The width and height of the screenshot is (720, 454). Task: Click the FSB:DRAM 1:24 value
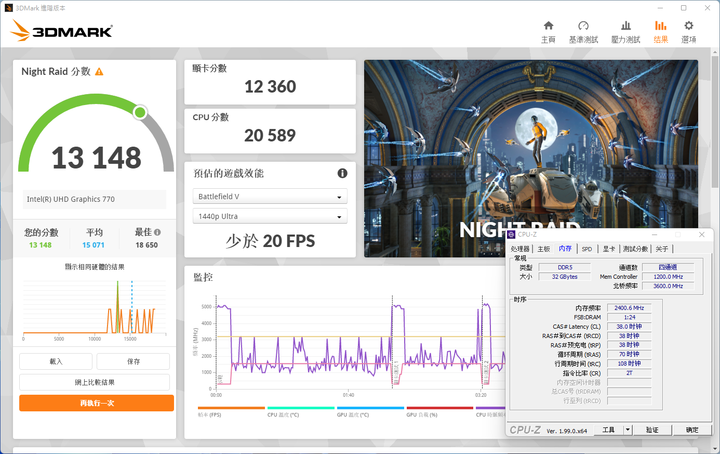tap(629, 317)
